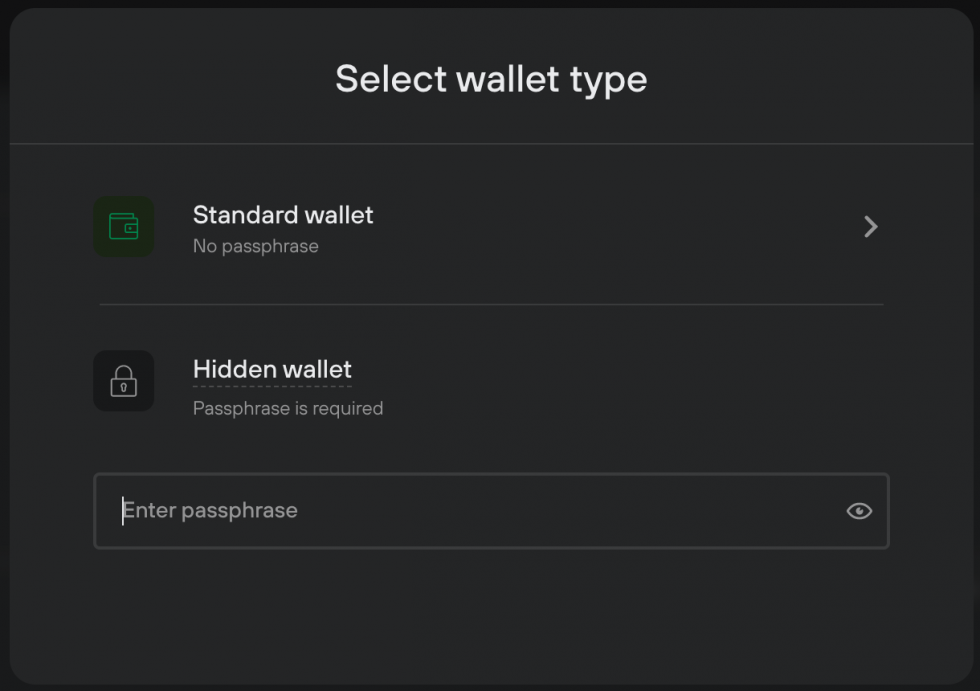Select the Hidden wallet option row
Screen dimensions: 980x691
tap(491, 384)
